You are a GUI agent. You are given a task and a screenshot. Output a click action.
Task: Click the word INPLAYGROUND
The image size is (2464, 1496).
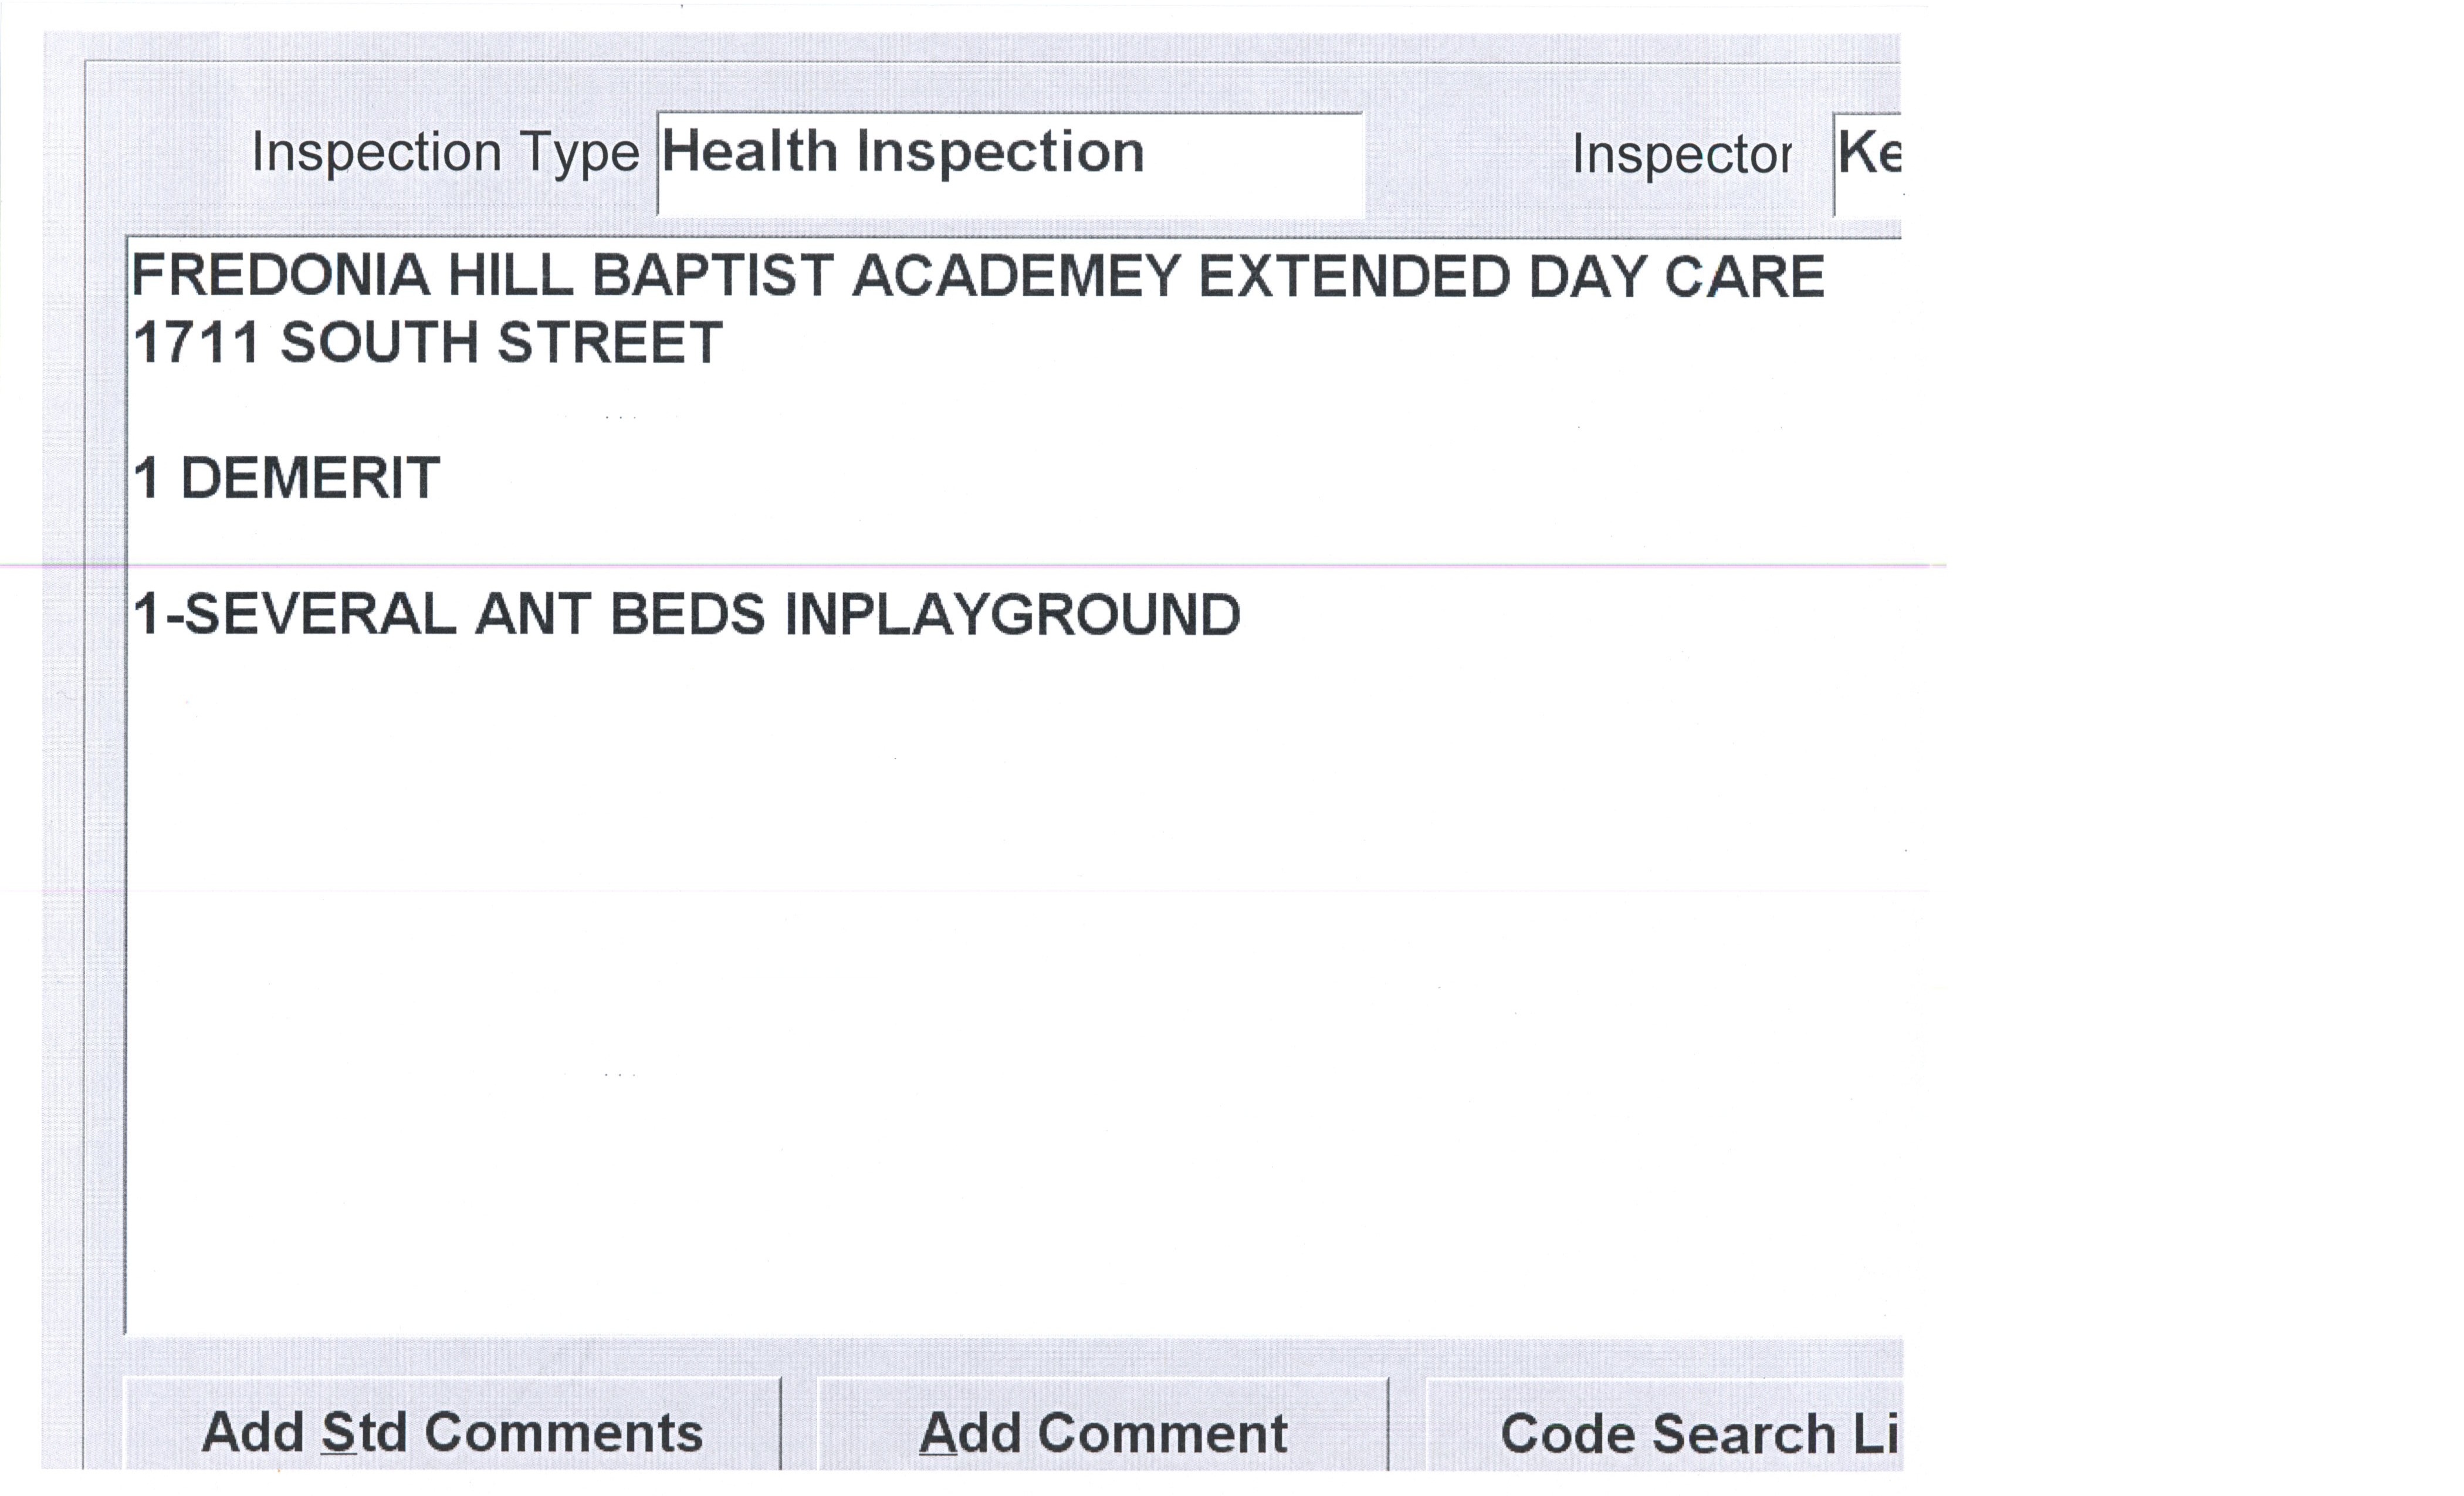(1012, 614)
